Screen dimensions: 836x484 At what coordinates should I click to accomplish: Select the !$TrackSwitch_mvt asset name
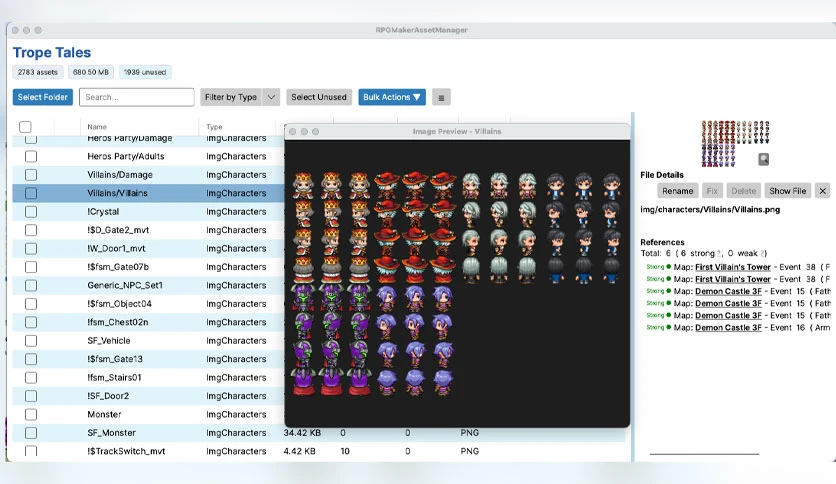pyautogui.click(x=126, y=451)
